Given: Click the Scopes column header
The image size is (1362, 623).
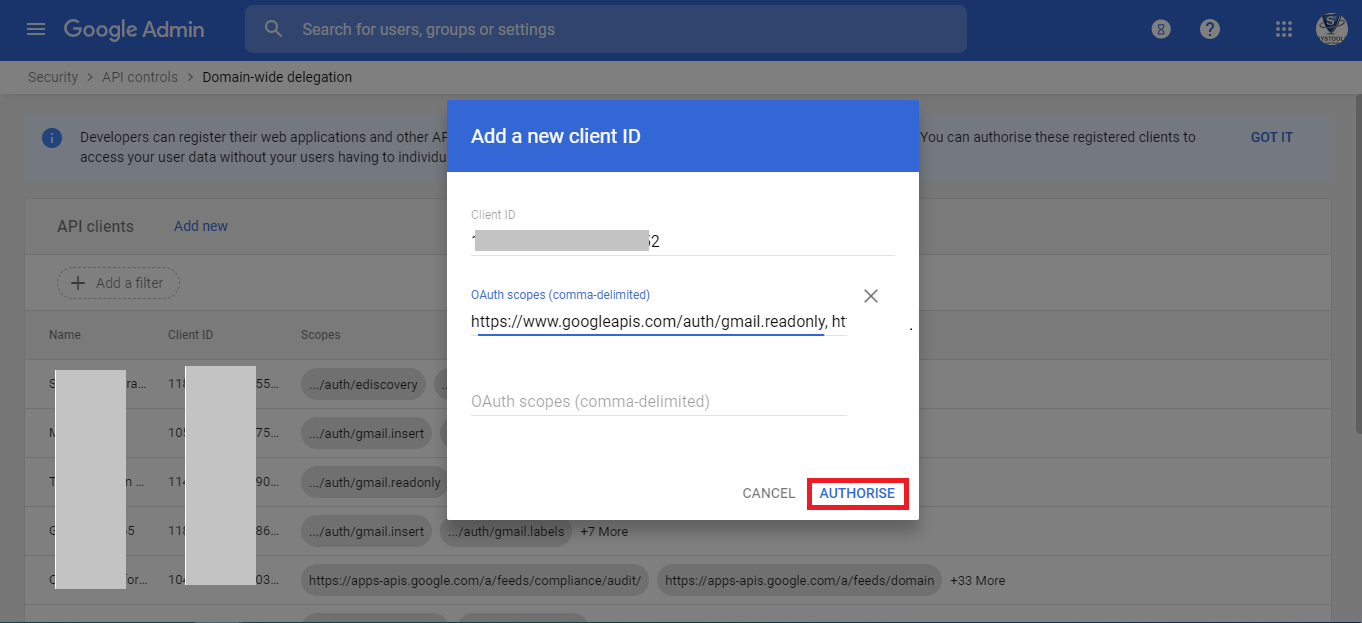Looking at the screenshot, I should click(321, 335).
